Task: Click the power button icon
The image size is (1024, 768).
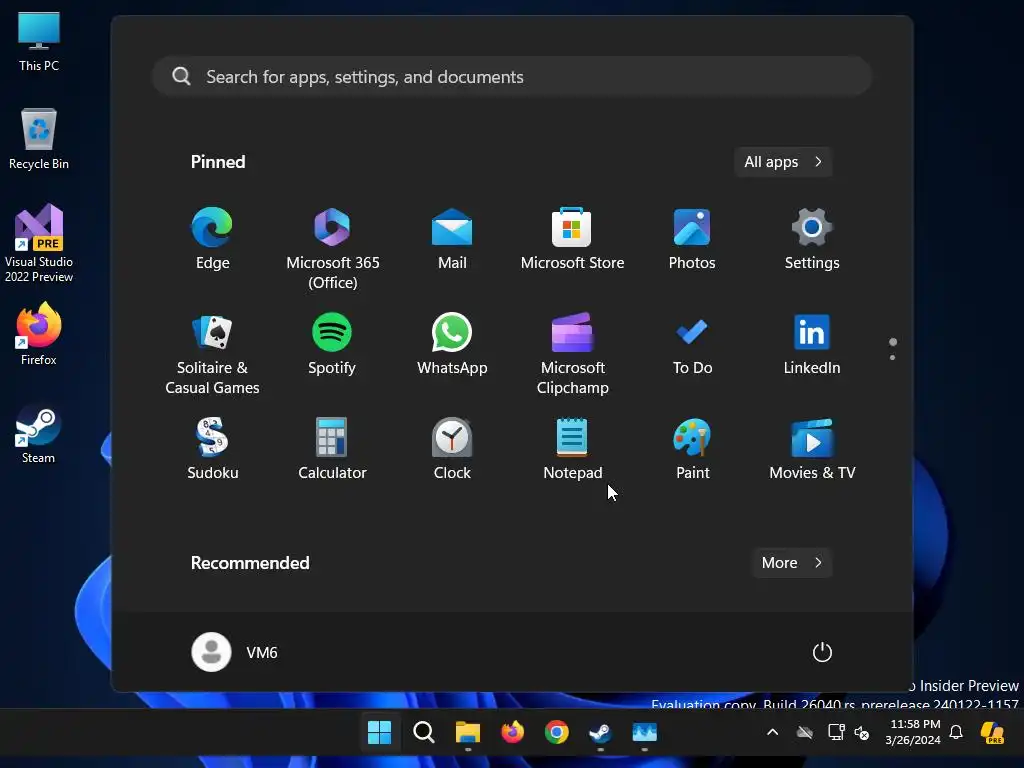Action: pos(822,652)
